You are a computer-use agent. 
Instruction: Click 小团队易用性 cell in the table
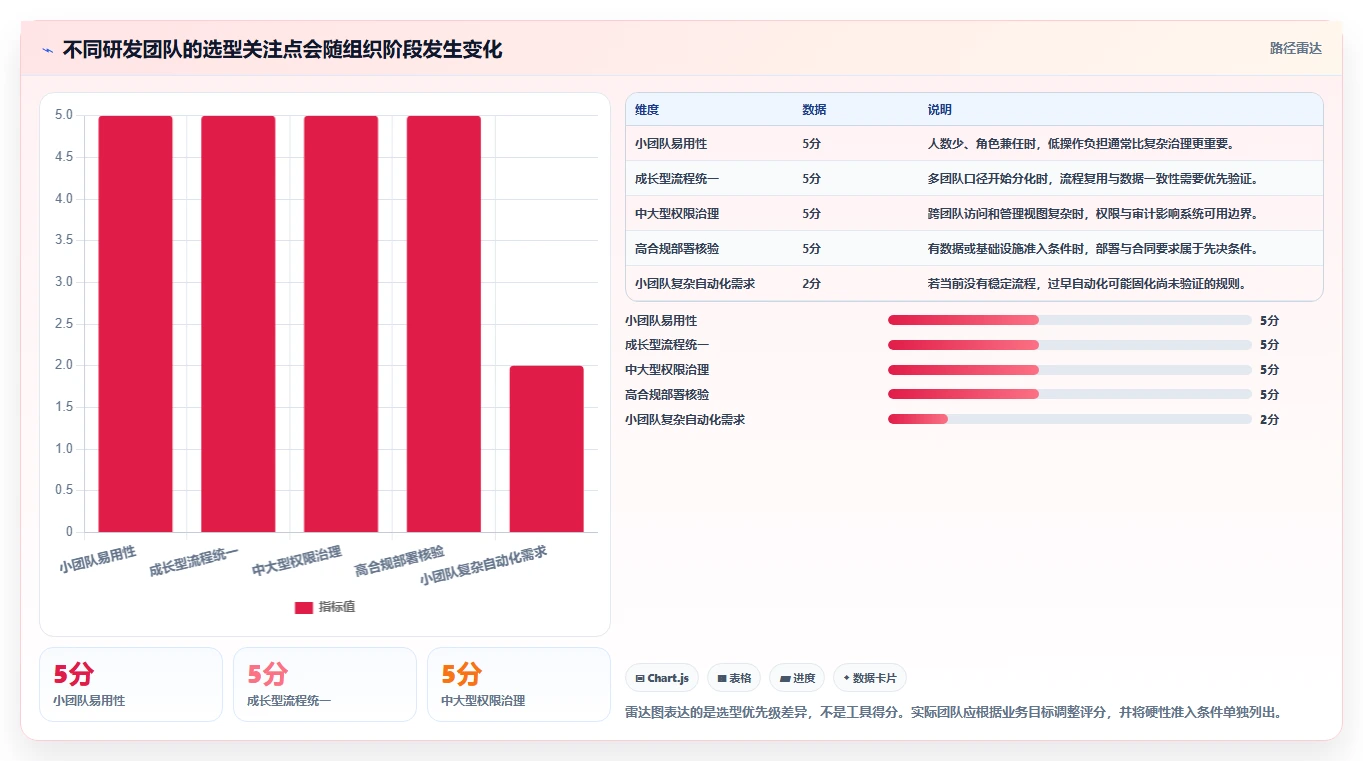click(x=671, y=144)
